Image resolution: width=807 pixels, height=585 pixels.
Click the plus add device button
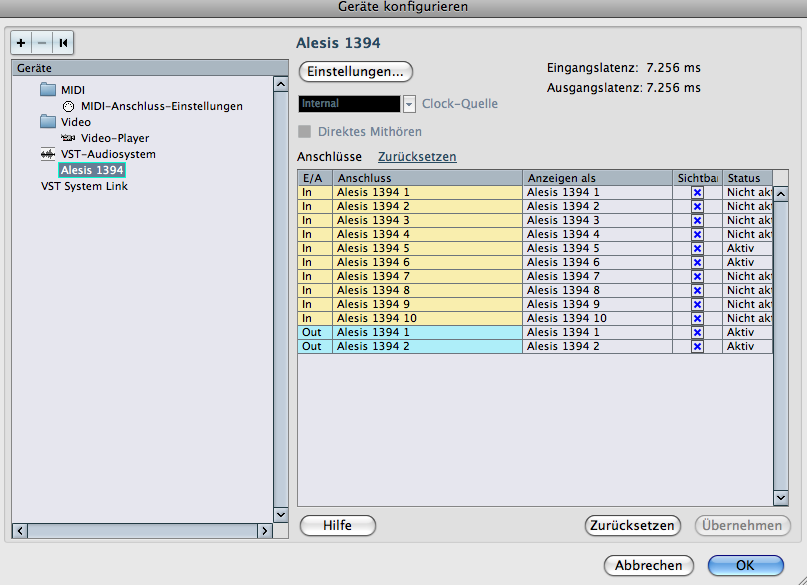pyautogui.click(x=21, y=43)
